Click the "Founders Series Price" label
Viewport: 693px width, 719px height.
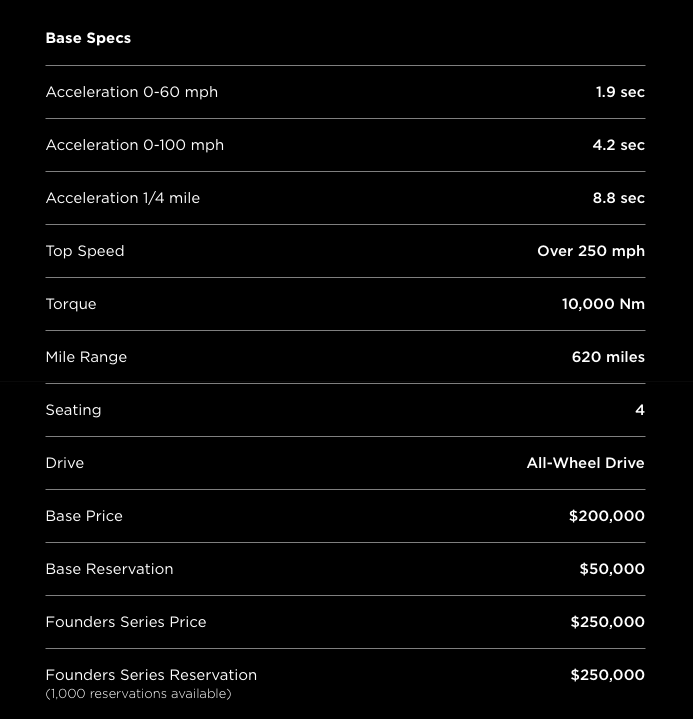tap(126, 622)
